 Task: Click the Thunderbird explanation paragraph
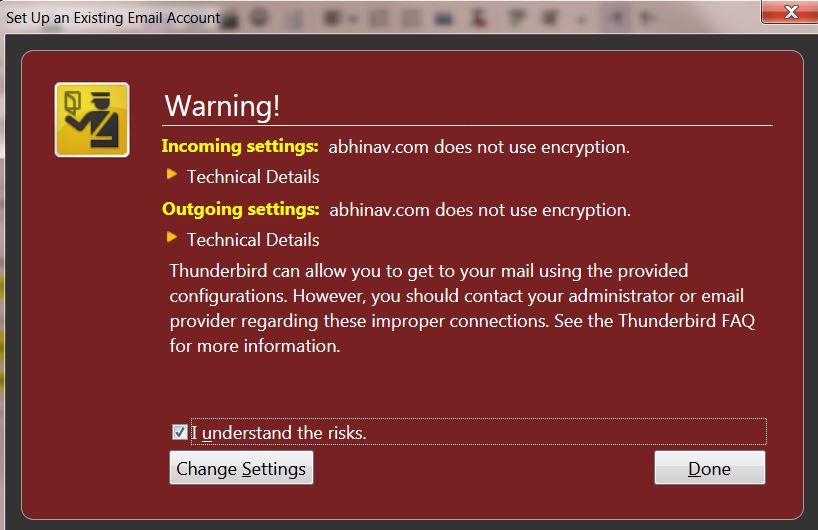pos(456,309)
